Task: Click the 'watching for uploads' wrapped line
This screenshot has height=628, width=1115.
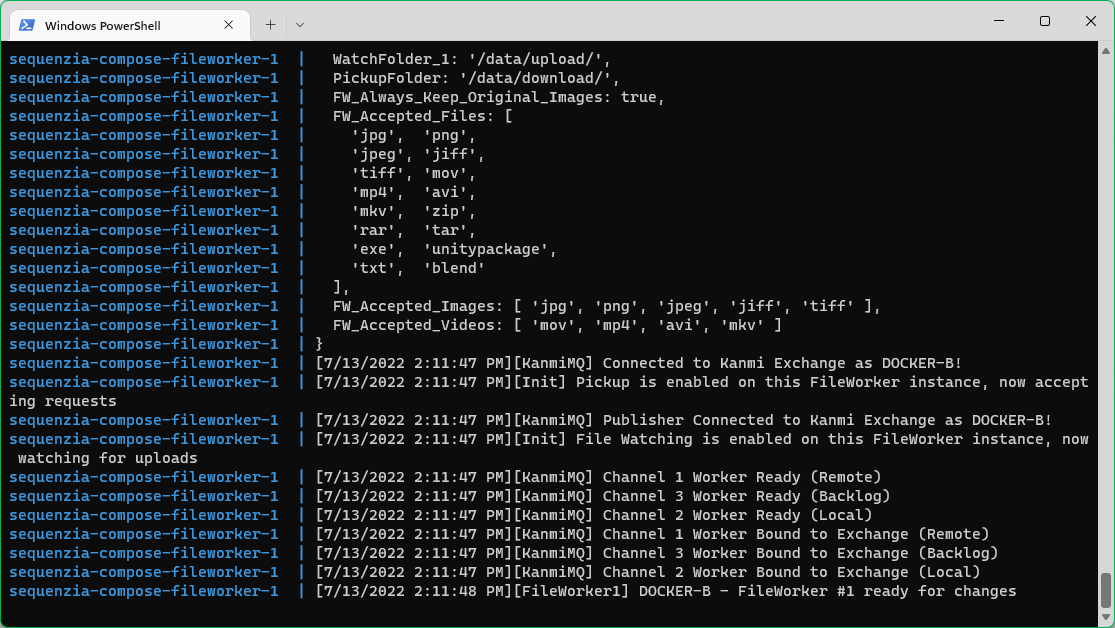Action: [x=107, y=459]
